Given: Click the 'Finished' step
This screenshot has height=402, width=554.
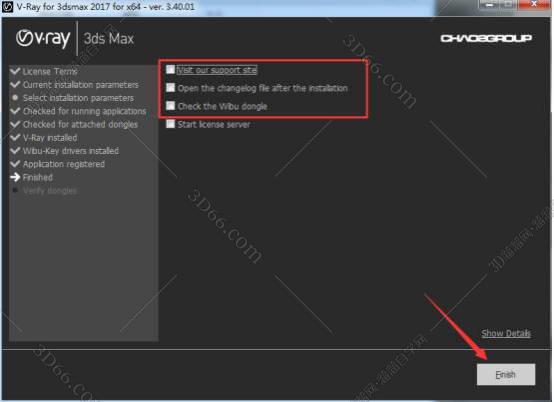Looking at the screenshot, I should coord(37,177).
